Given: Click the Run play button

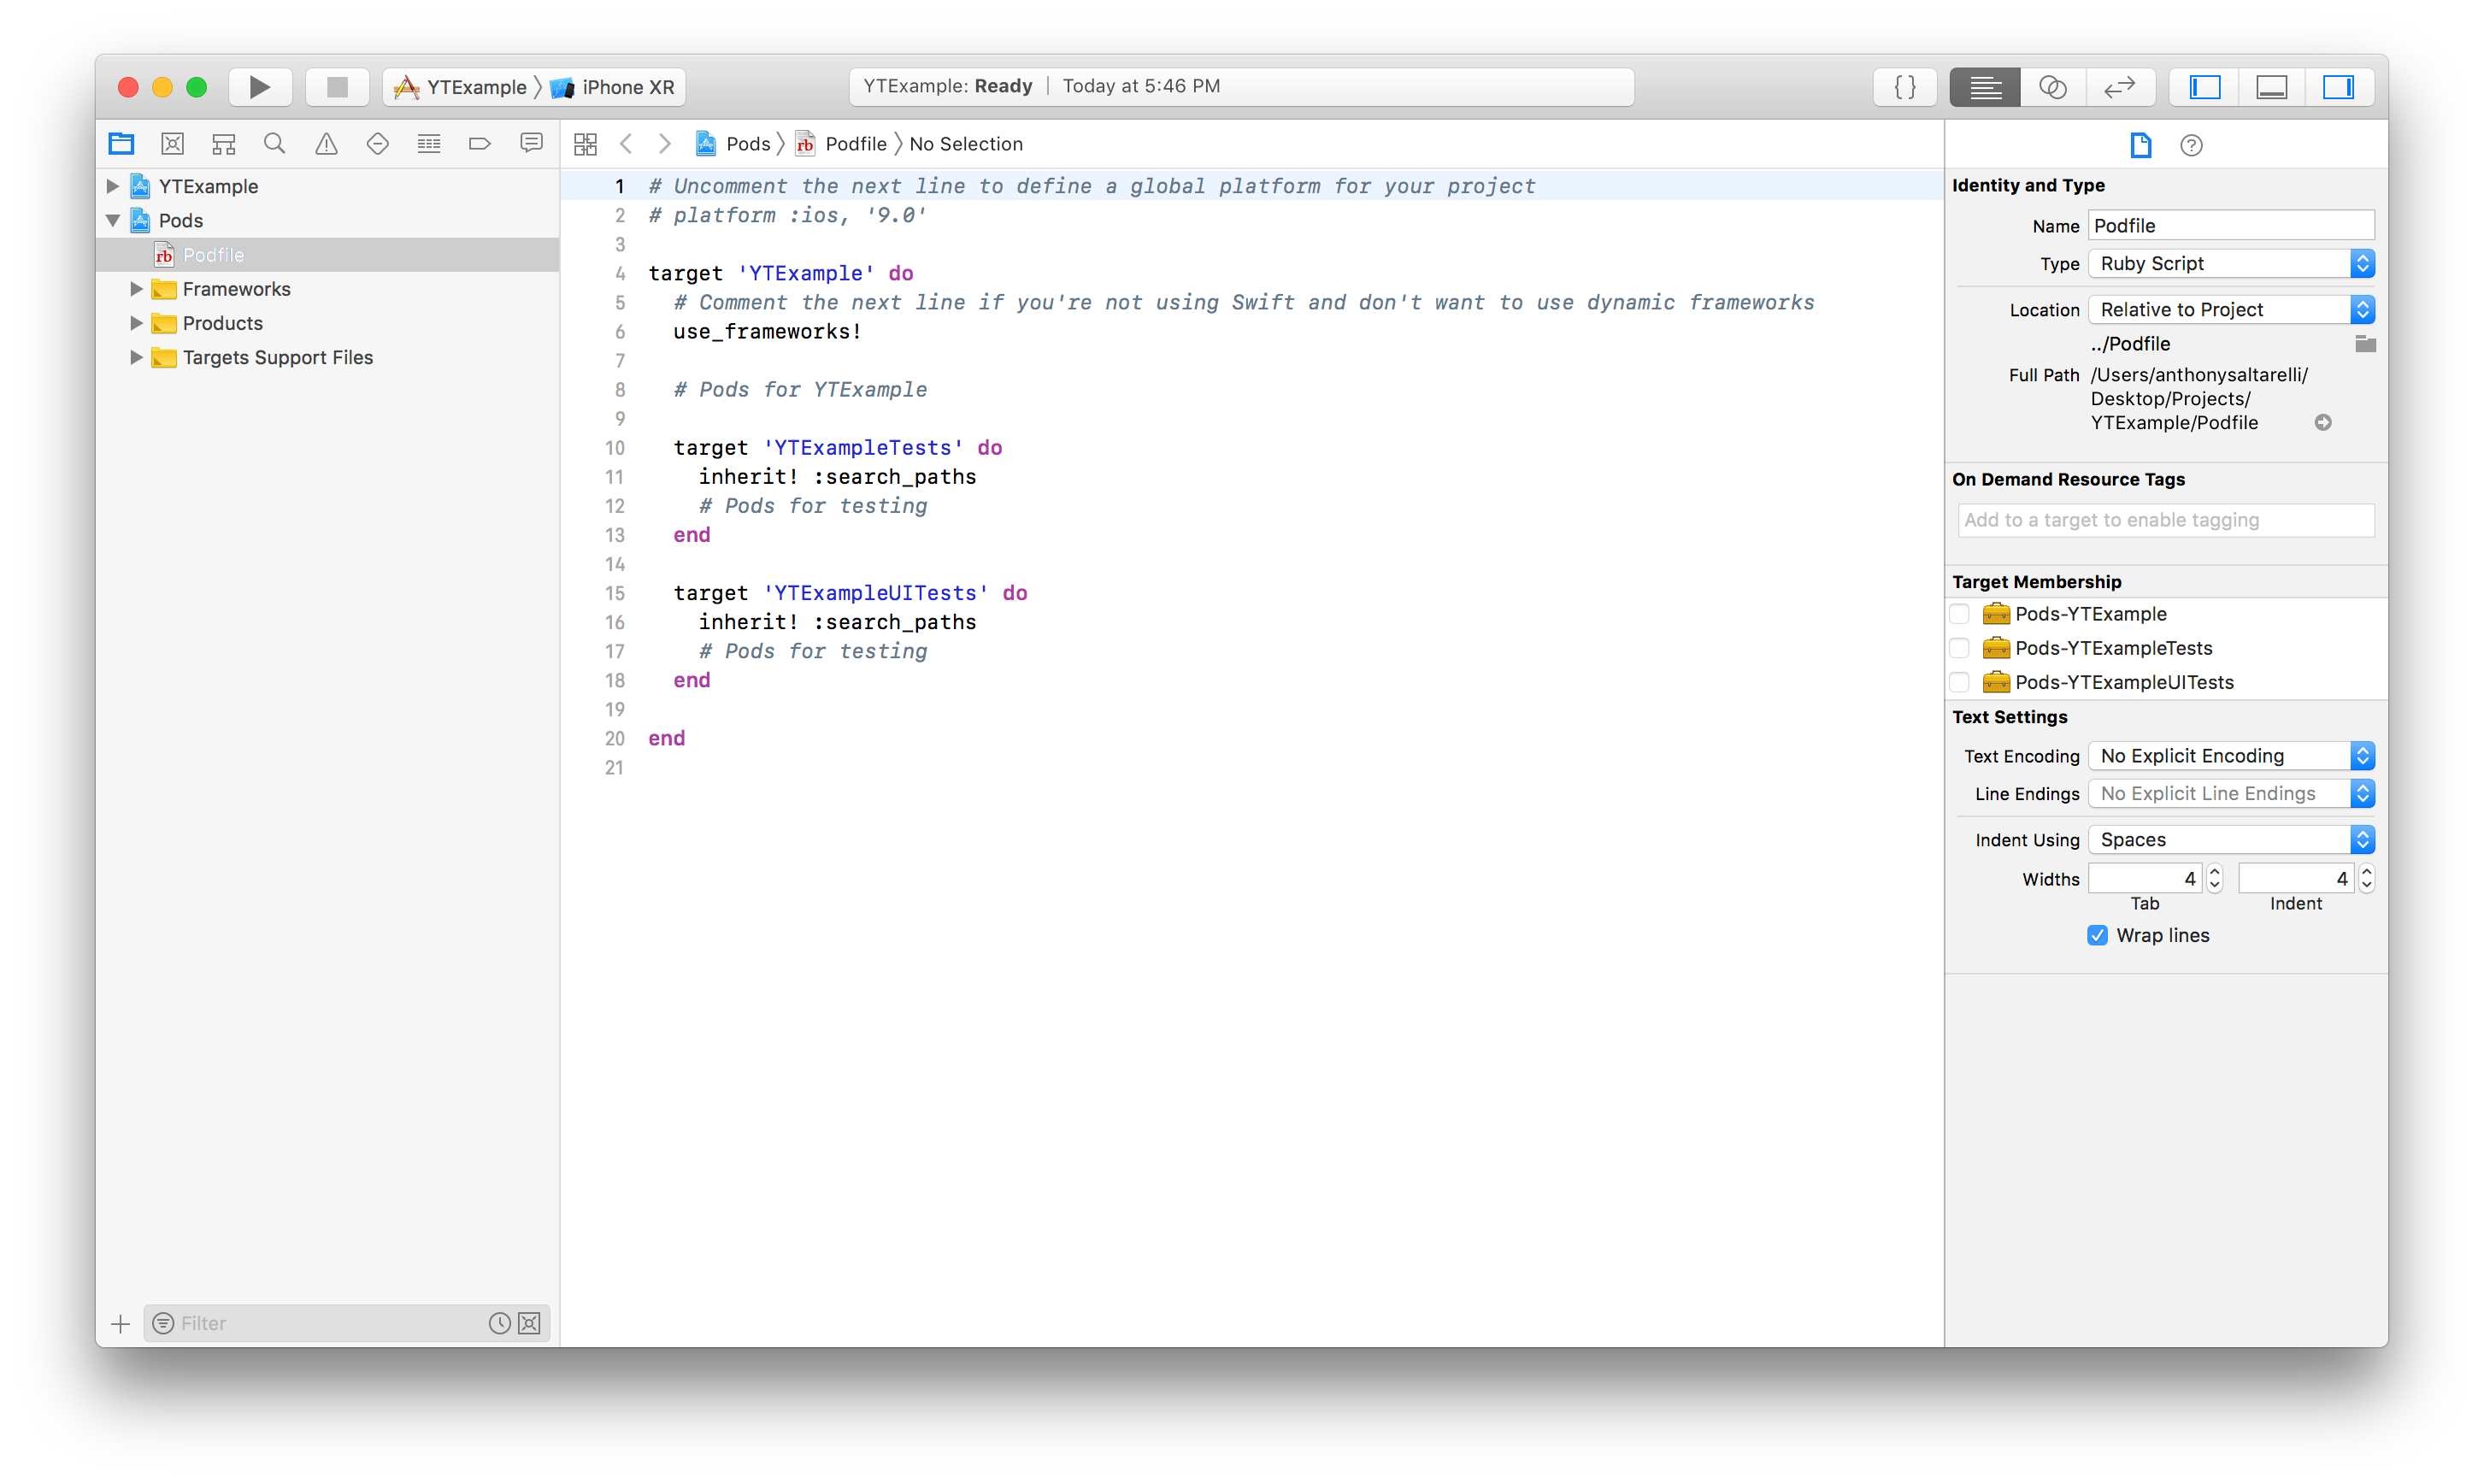Looking at the screenshot, I should [259, 87].
